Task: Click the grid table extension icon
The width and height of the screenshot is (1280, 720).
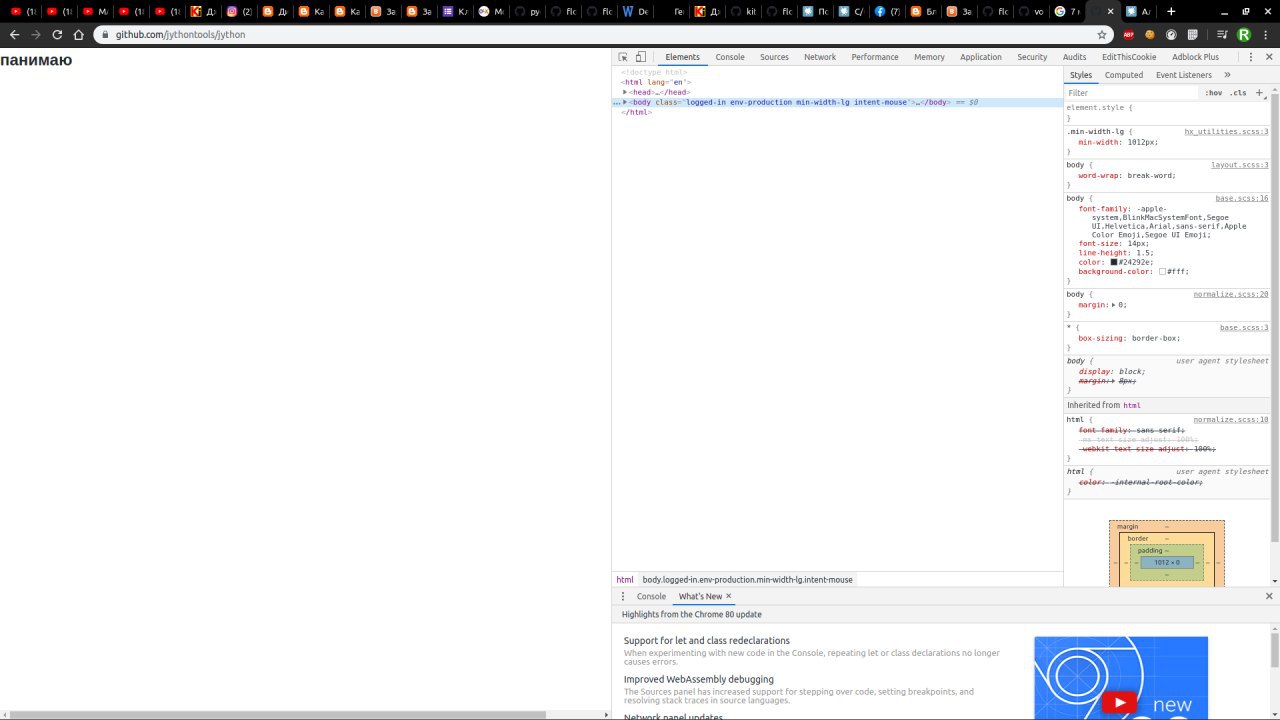Action: (x=1193, y=34)
